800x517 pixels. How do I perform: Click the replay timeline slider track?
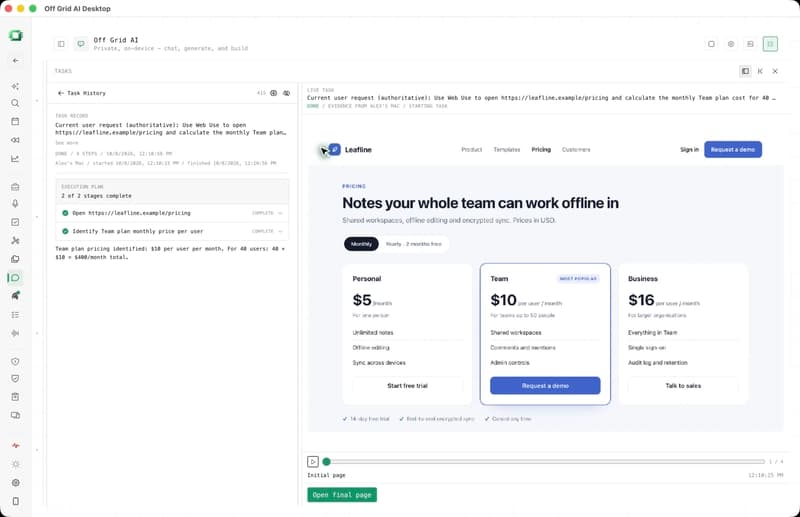tap(545, 461)
